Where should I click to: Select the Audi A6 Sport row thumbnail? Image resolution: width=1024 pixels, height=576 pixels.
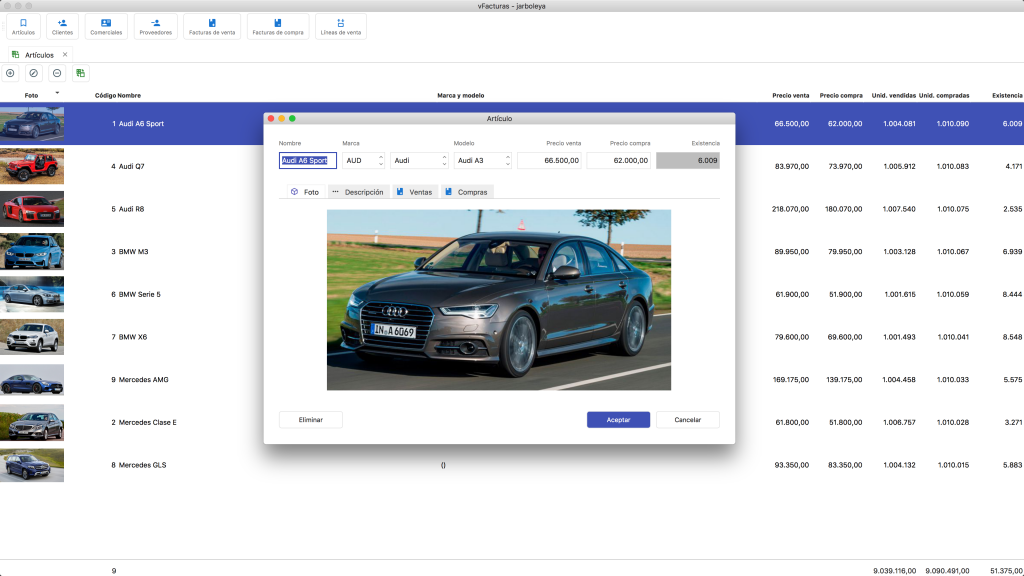click(32, 123)
